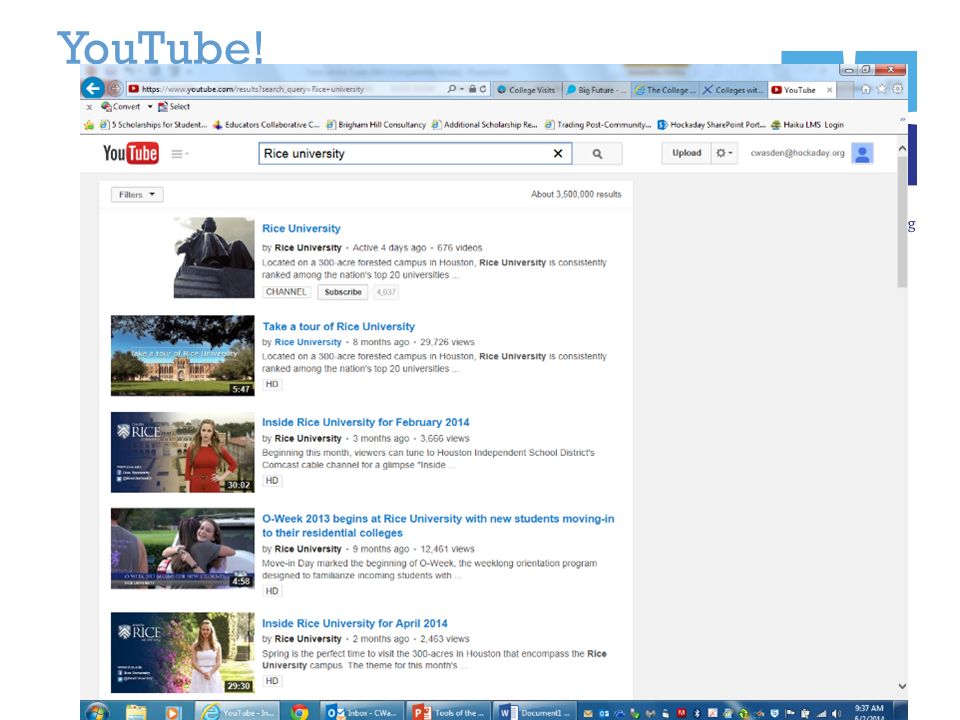Click the address bar URL field
This screenshot has width=960, height=720.
click(x=285, y=89)
